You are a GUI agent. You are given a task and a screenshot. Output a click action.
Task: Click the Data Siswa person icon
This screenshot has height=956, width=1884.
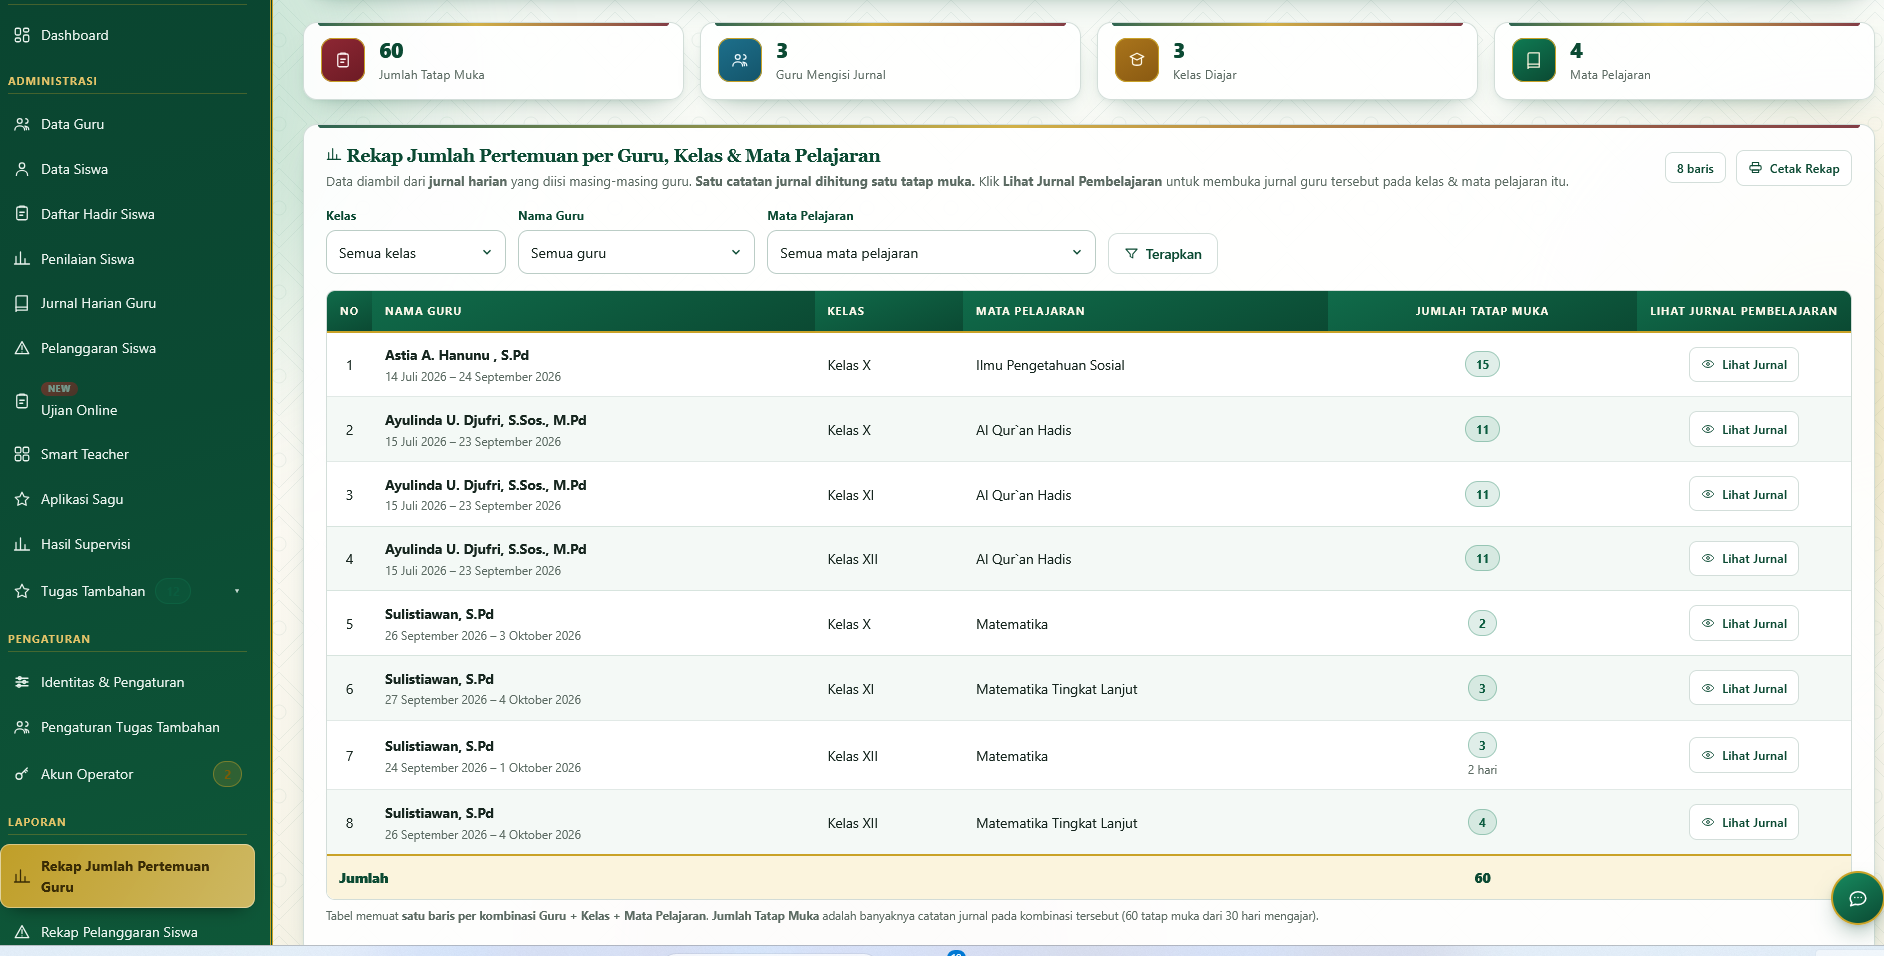[x=22, y=169]
